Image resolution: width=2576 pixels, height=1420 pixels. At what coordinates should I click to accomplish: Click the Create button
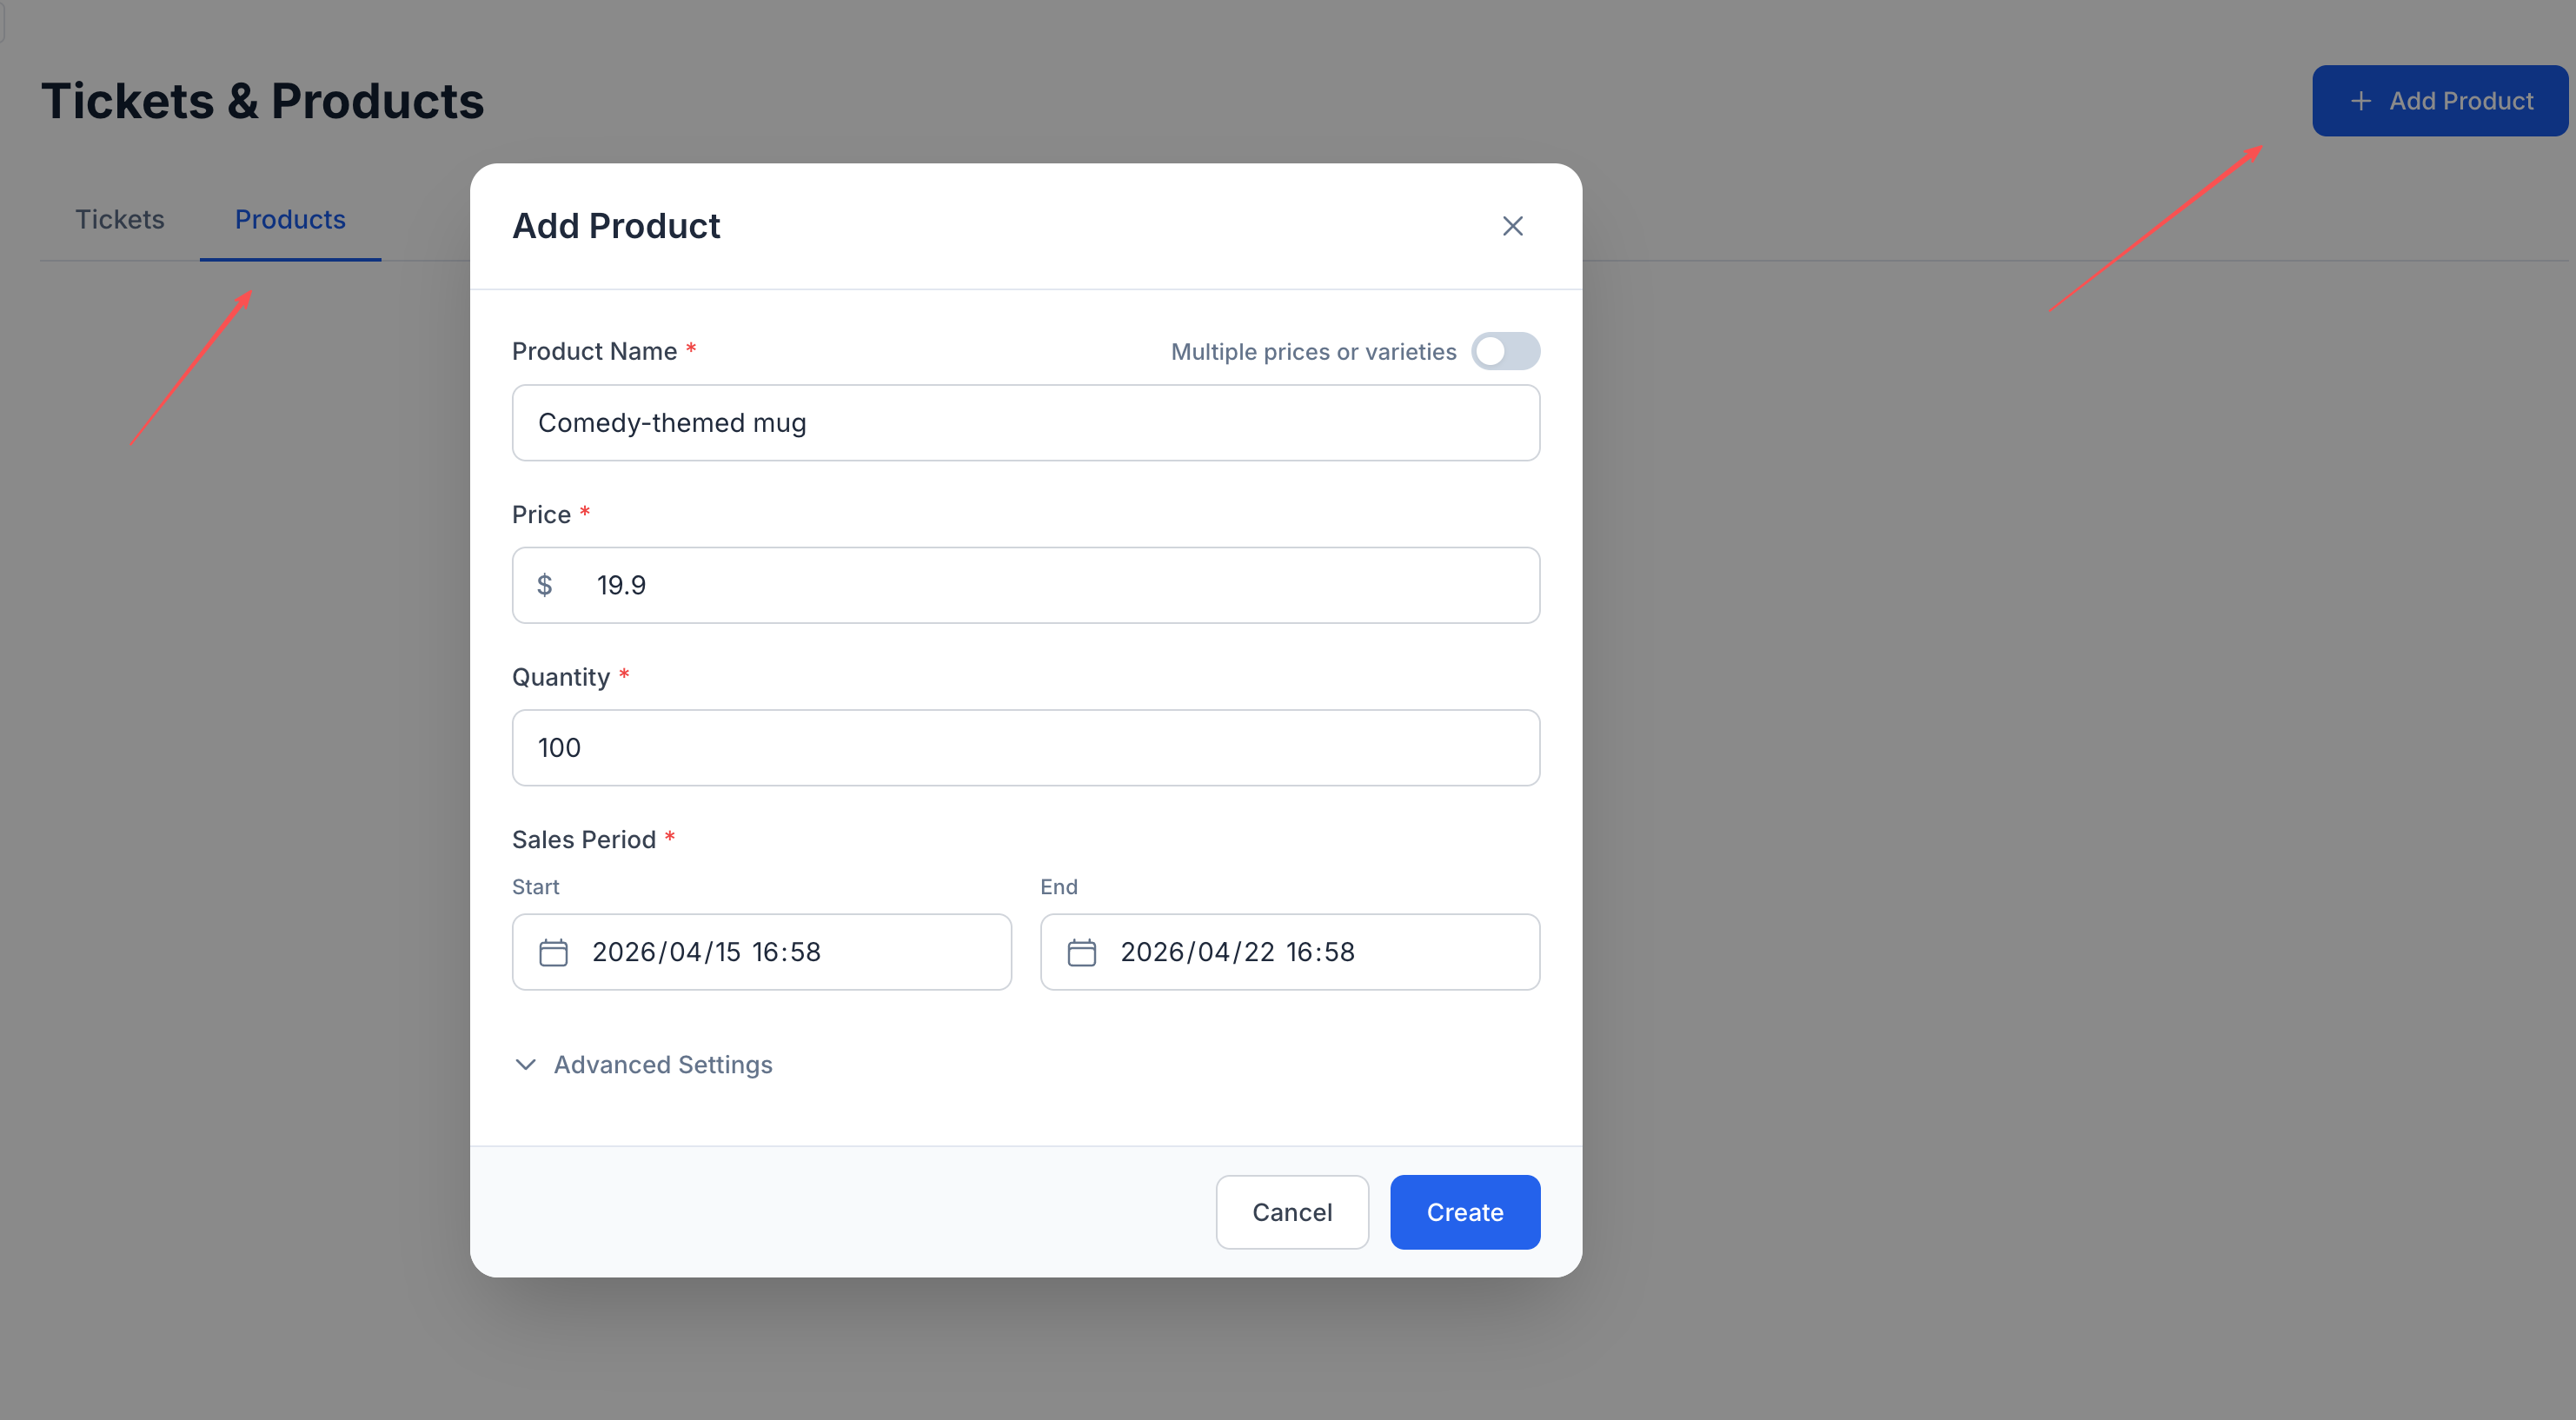pos(1465,1212)
